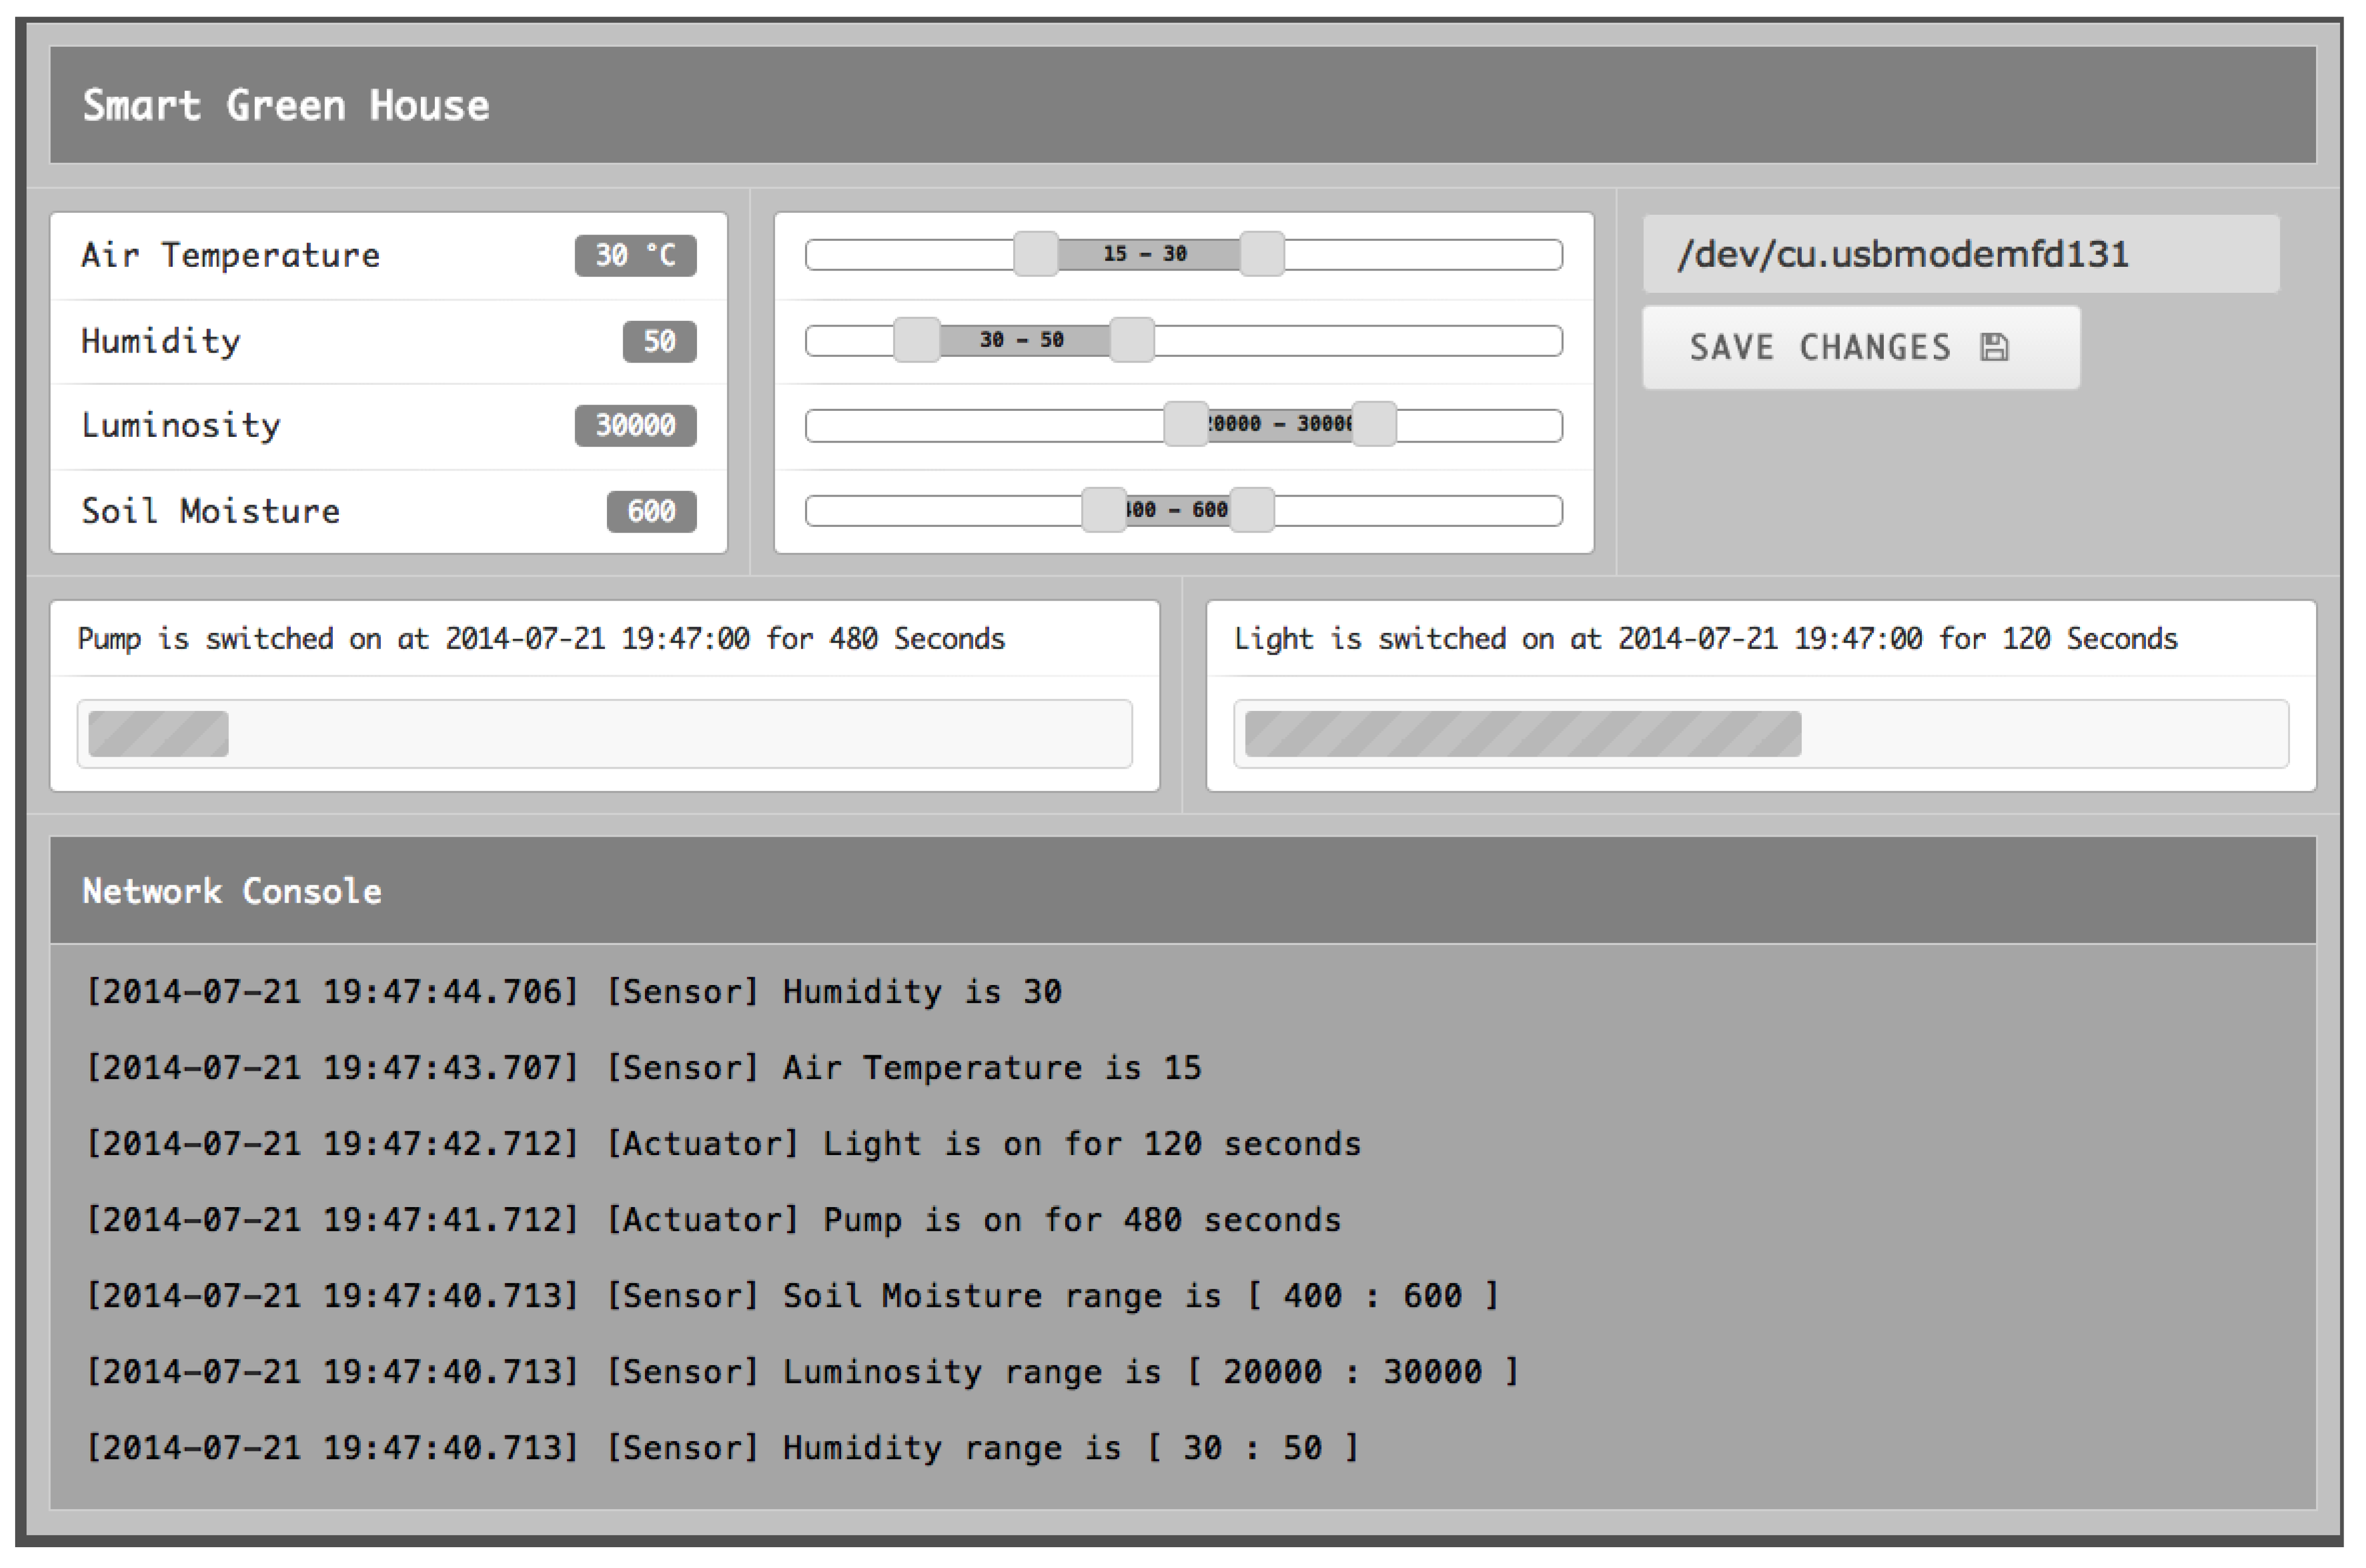Click the Network Console header
The width and height of the screenshot is (2366, 1568).
pyautogui.click(x=232, y=891)
